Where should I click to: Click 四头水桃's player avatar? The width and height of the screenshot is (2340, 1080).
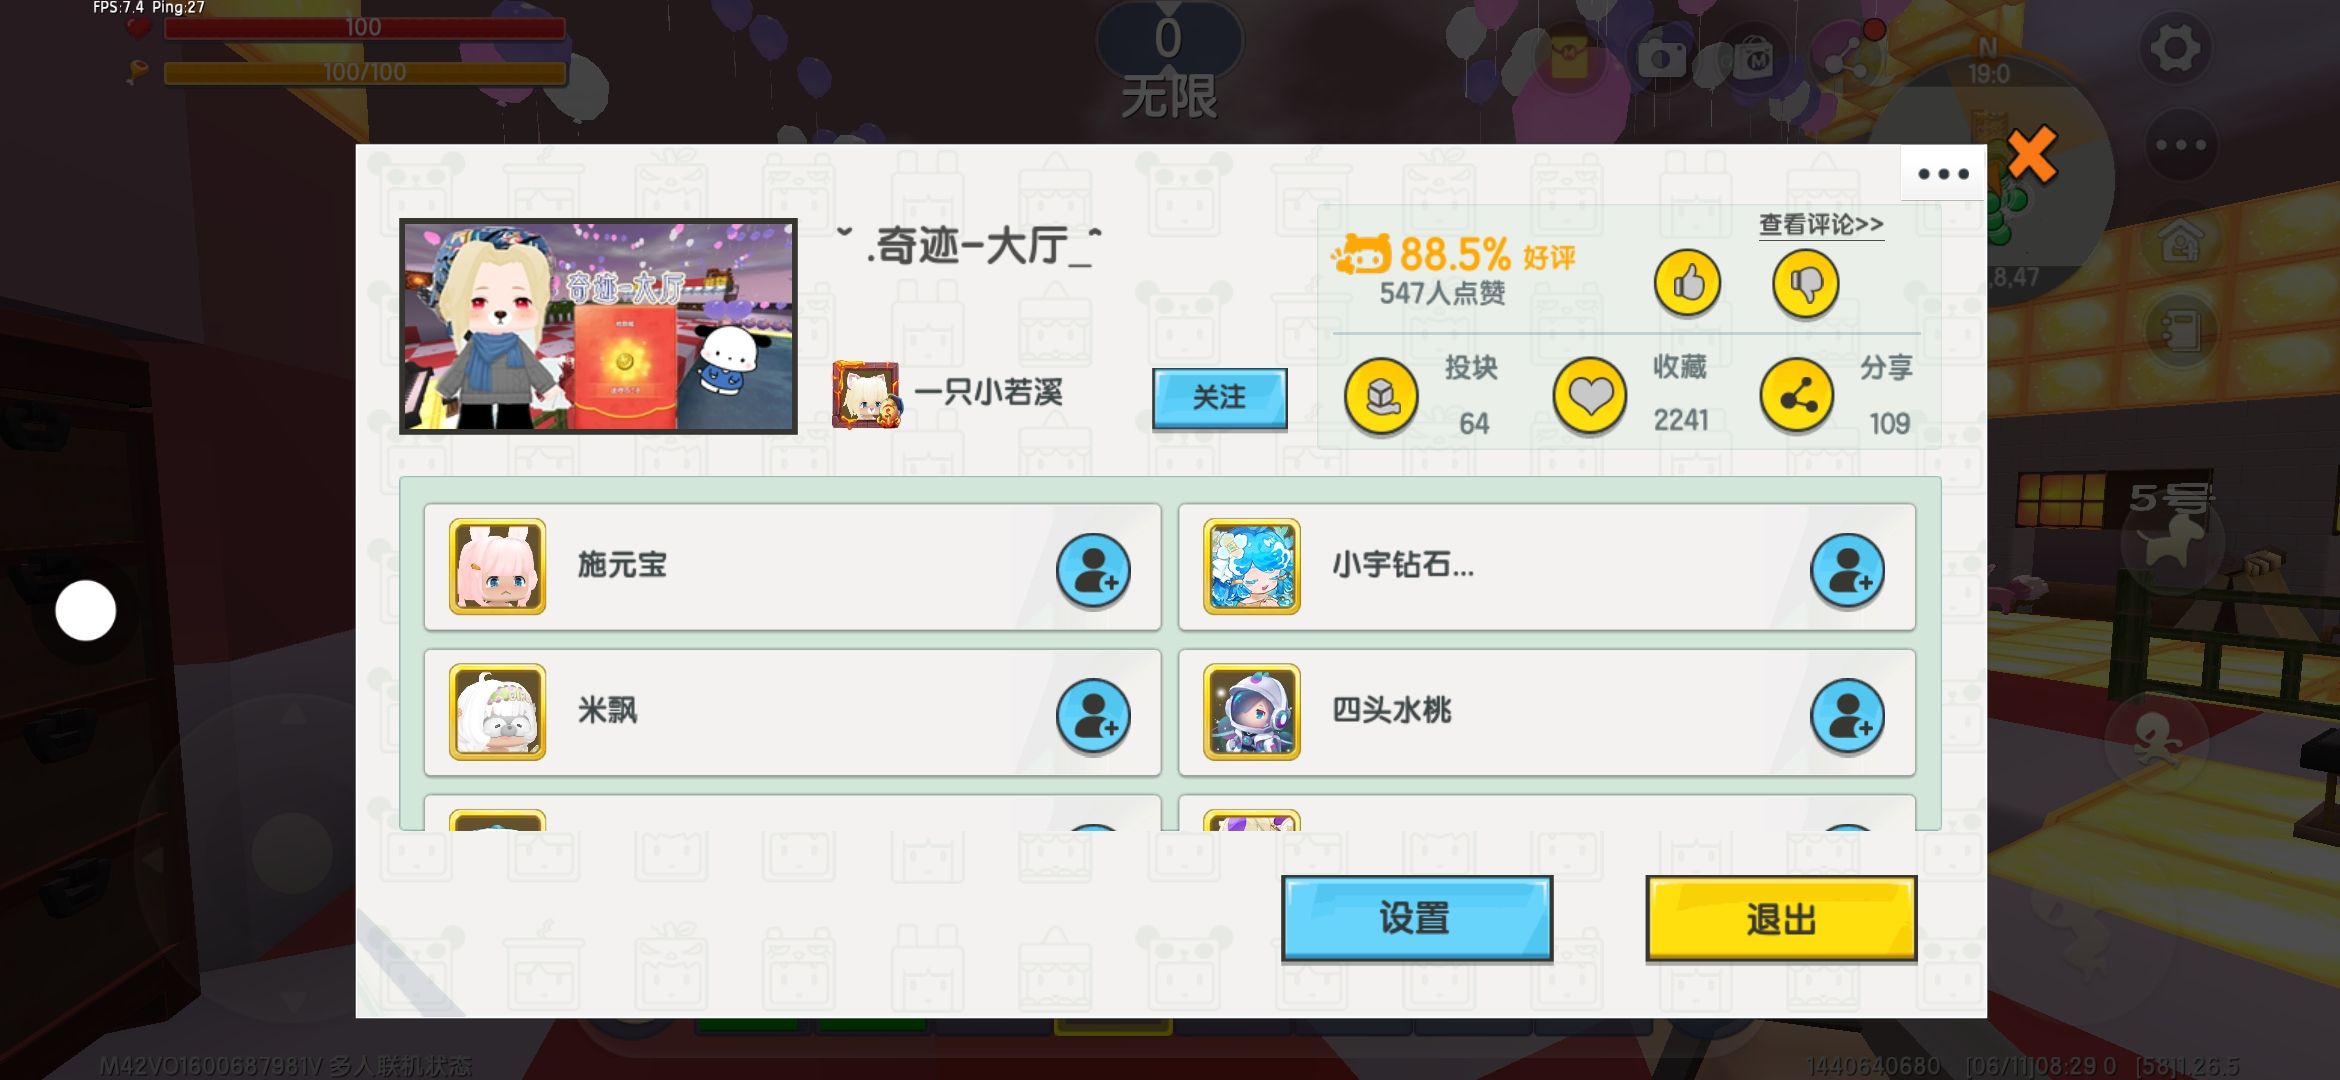coord(1251,712)
